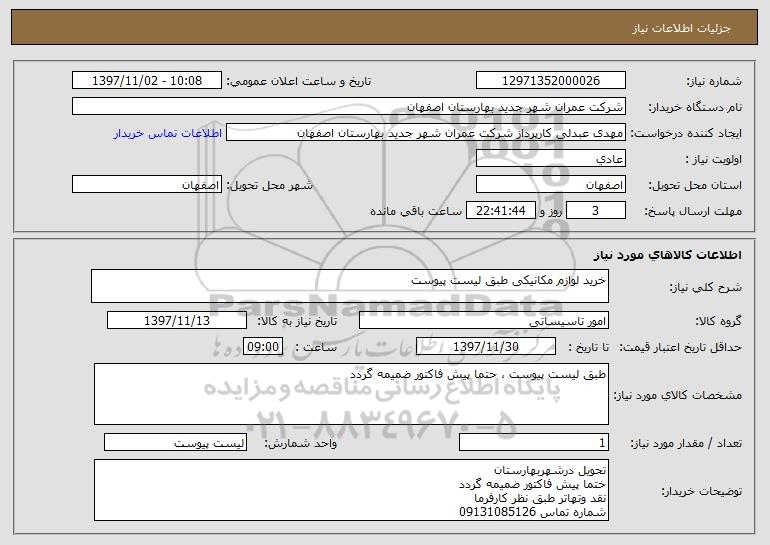
Task: Click the request creator field مهدی عبدلی
Action: click(x=426, y=133)
